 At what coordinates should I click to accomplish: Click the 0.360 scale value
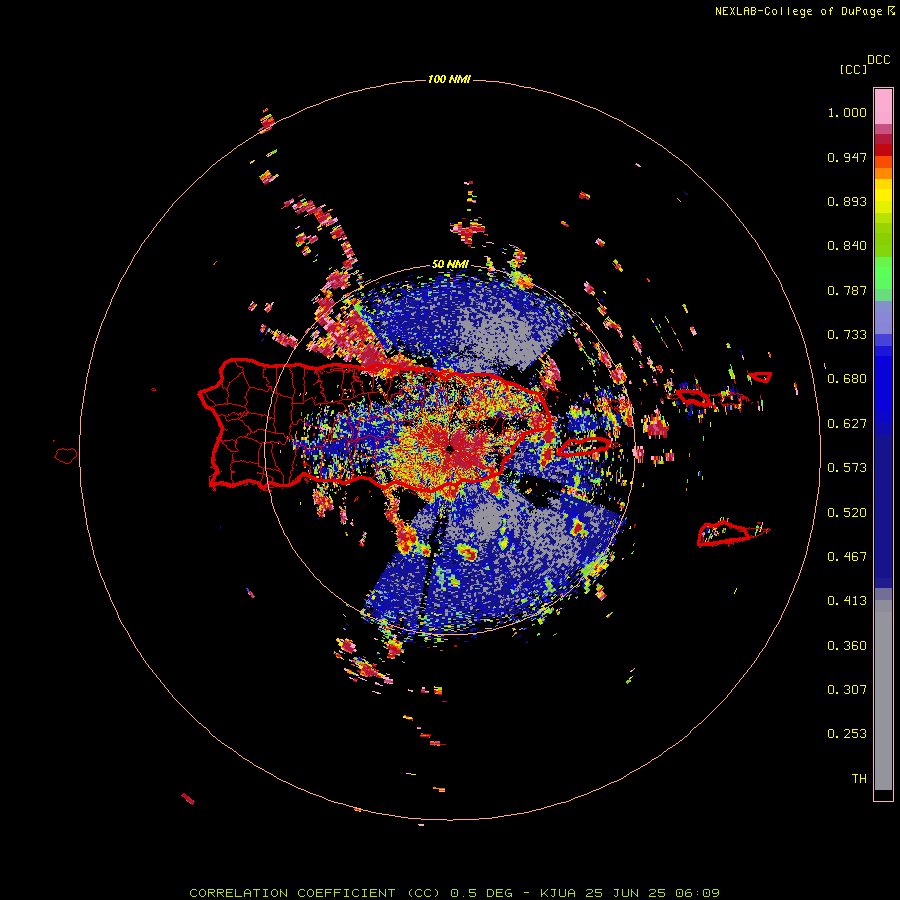click(847, 646)
